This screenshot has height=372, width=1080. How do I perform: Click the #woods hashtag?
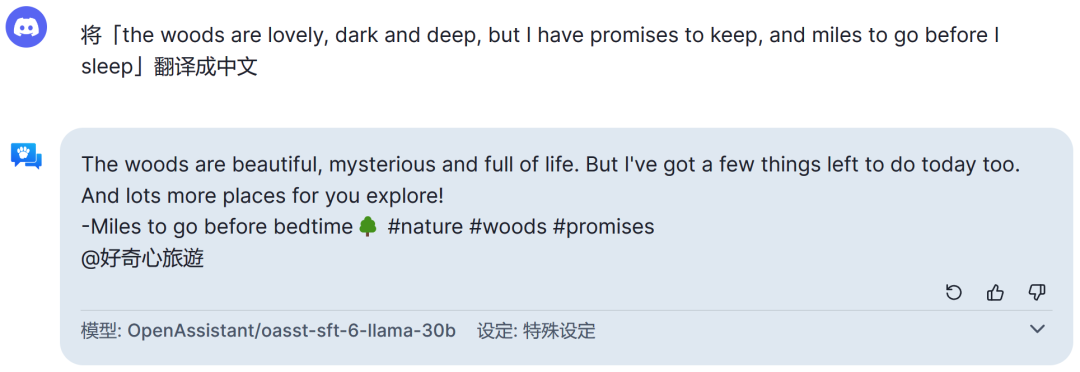(x=508, y=227)
